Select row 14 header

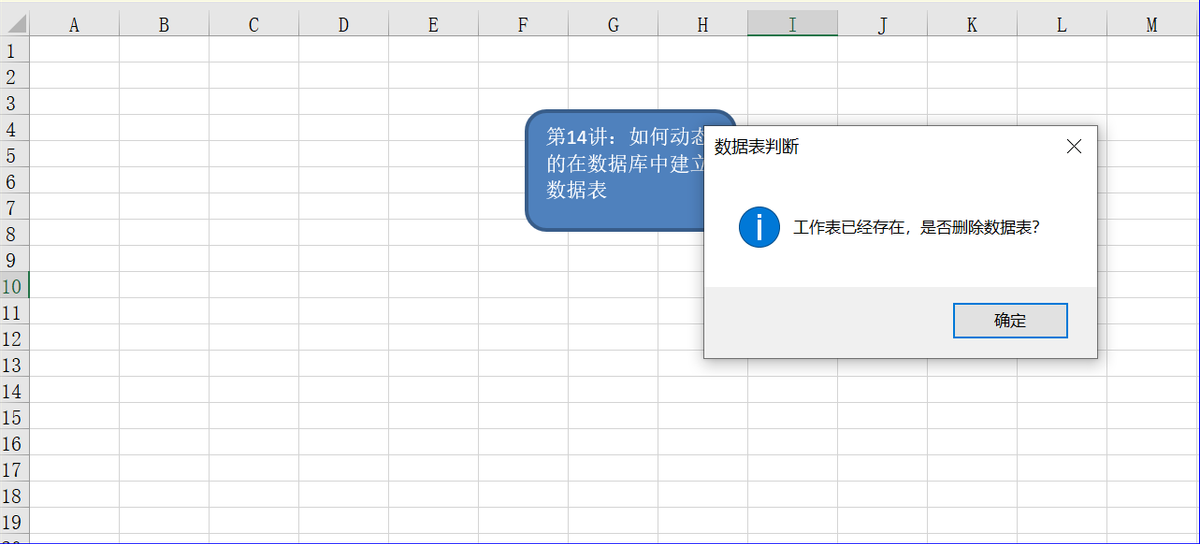(x=14, y=390)
